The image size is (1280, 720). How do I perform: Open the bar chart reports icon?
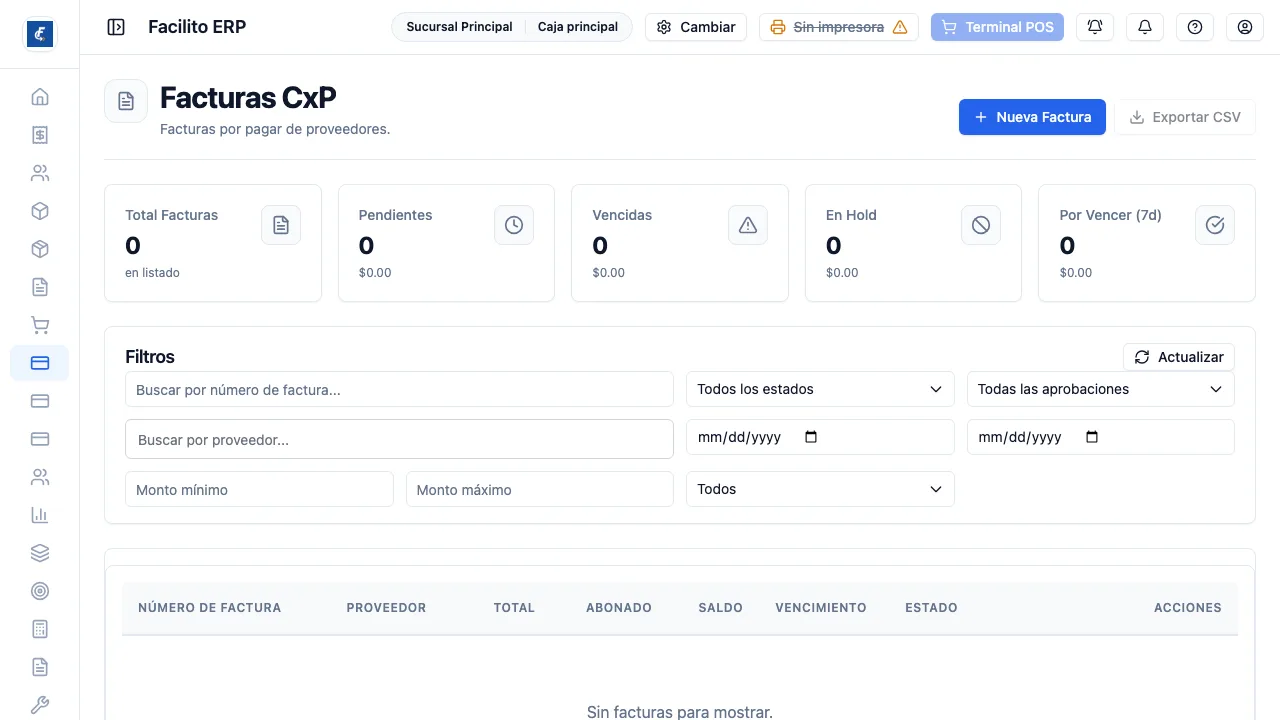tap(40, 515)
